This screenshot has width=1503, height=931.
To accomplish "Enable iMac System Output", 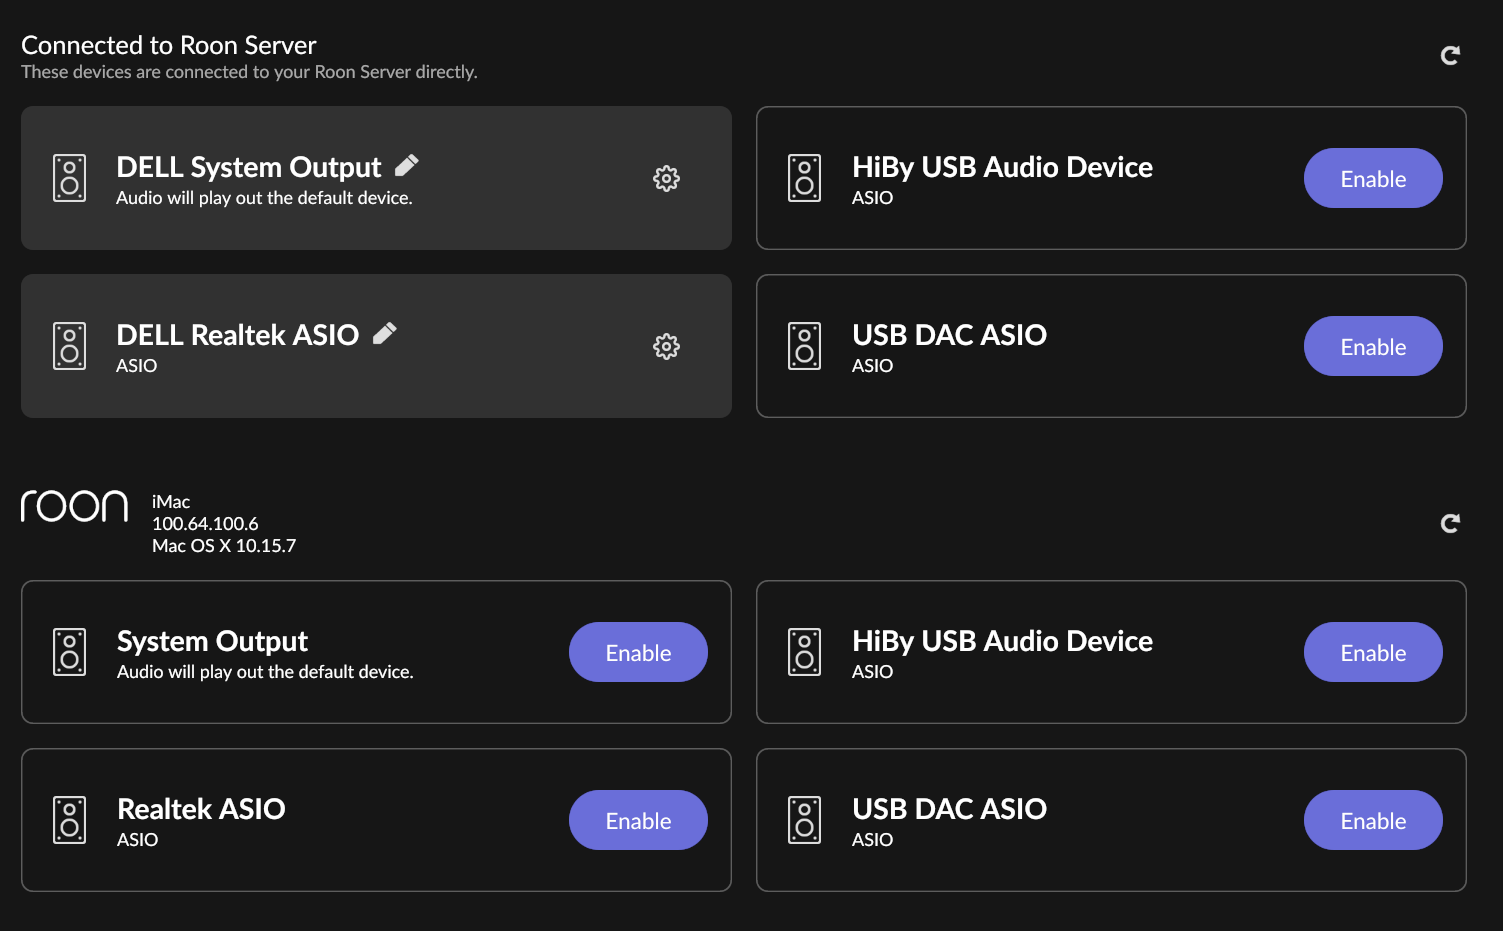I will pyautogui.click(x=638, y=653).
